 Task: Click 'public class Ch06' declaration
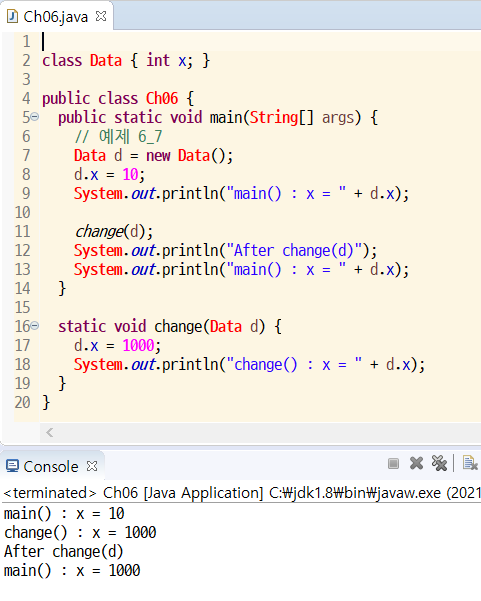pyautogui.click(x=118, y=99)
